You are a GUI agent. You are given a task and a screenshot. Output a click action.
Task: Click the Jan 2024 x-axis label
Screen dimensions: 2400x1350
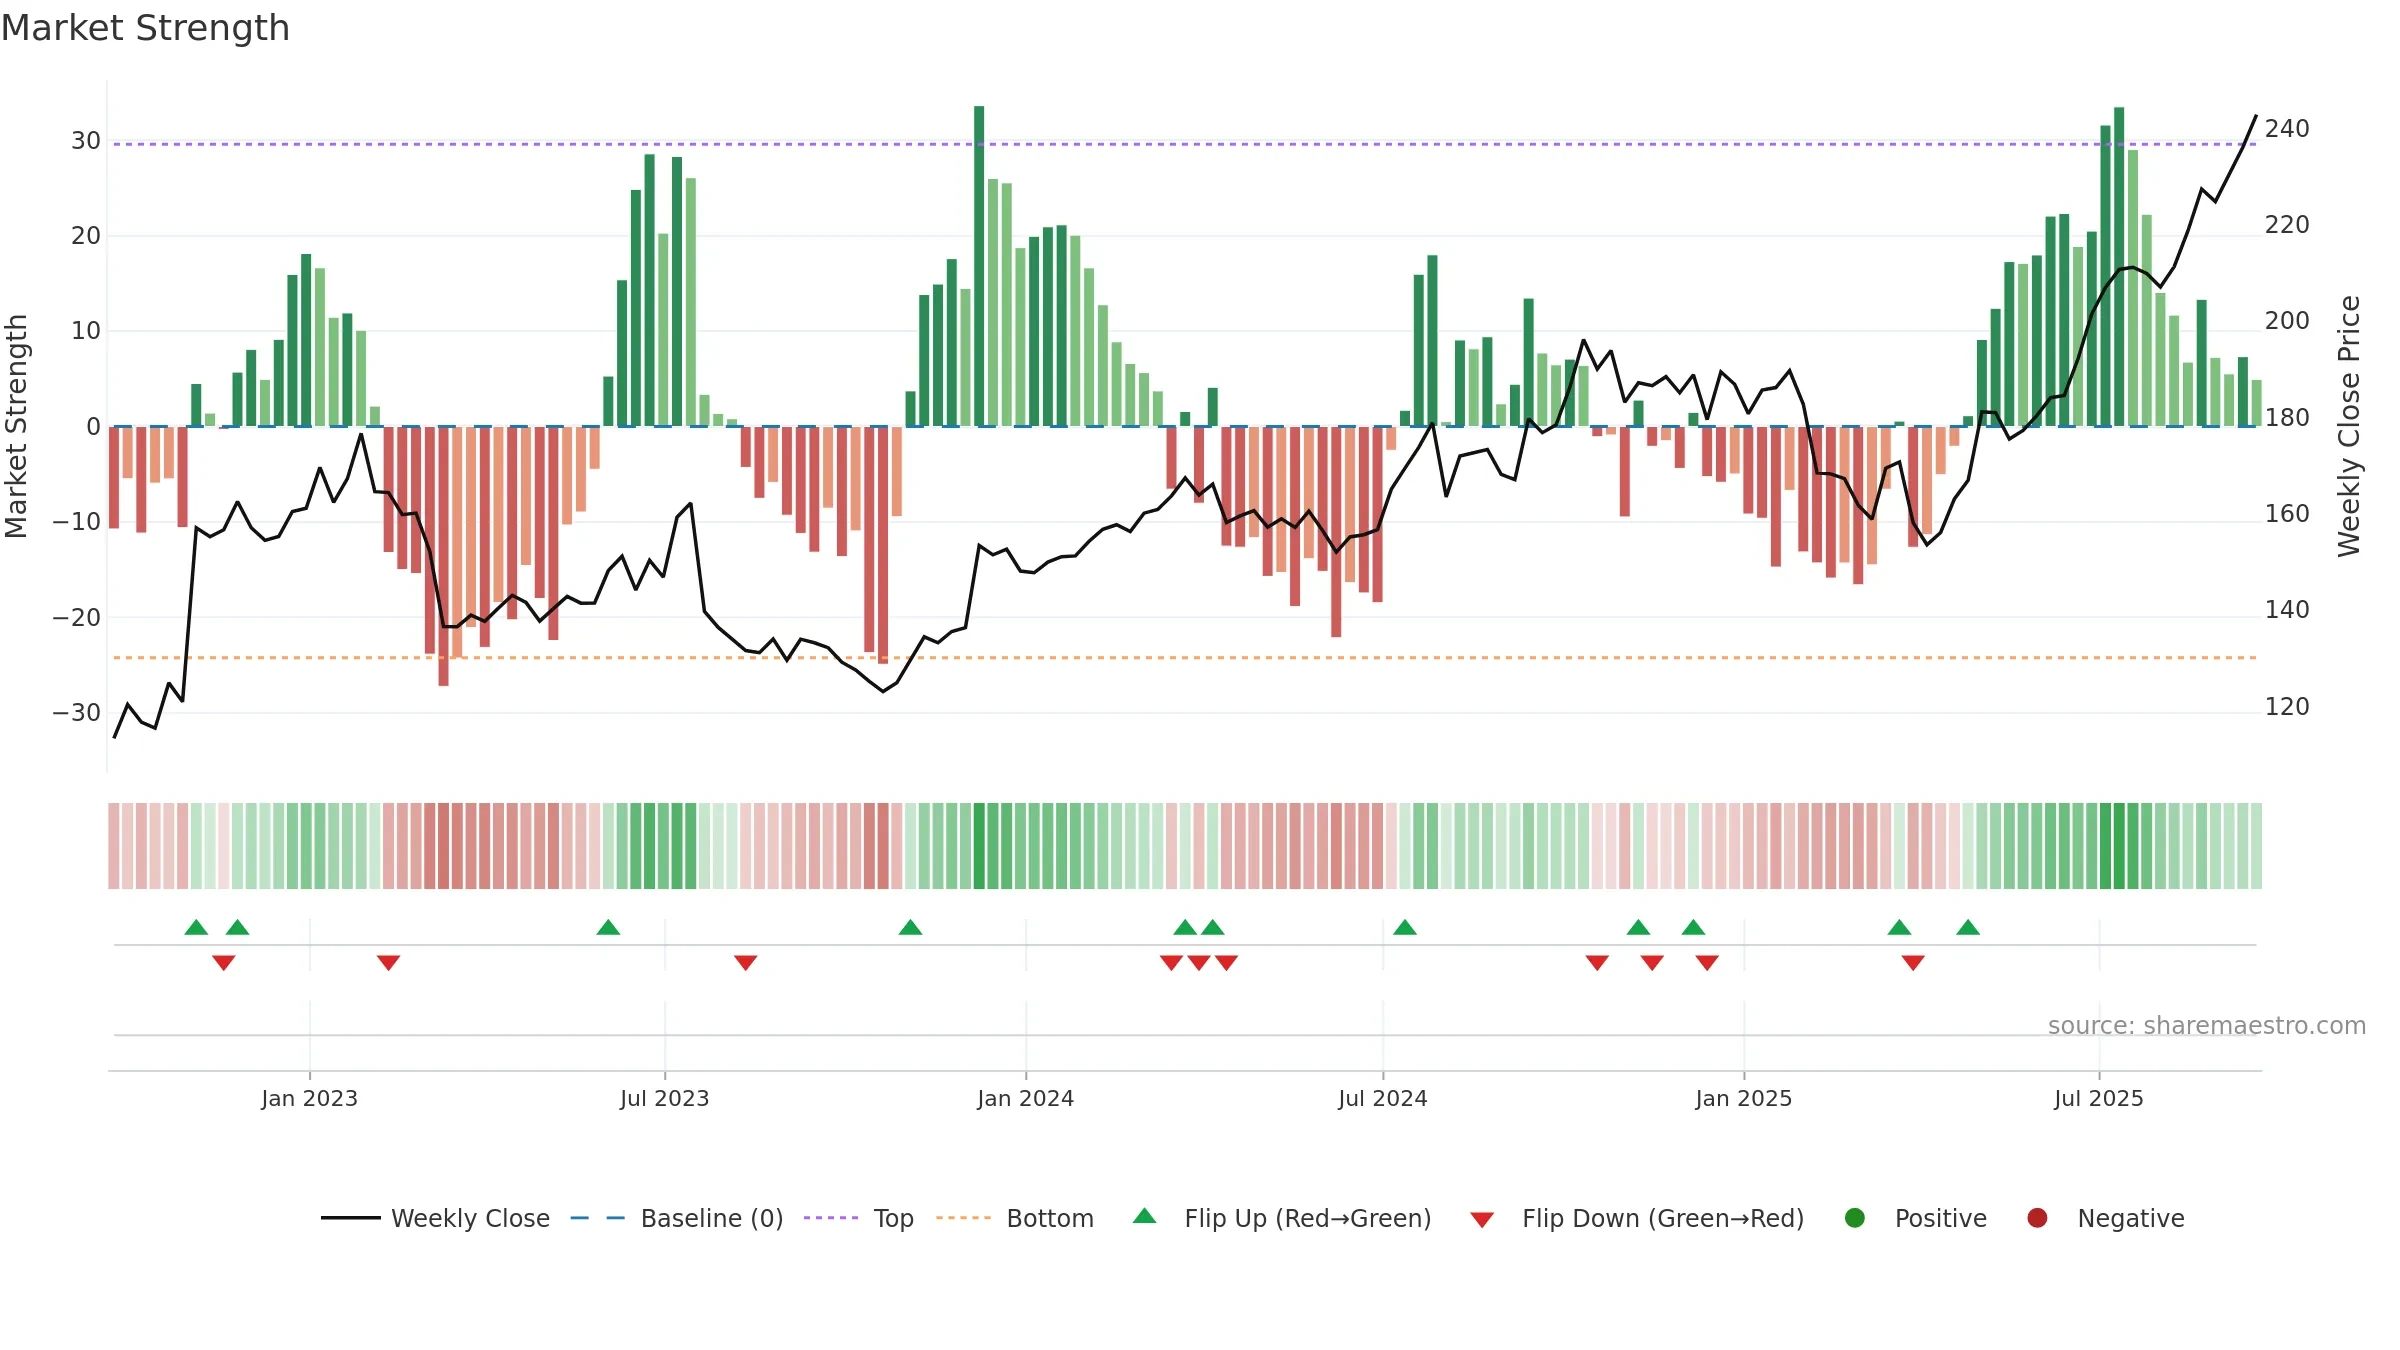(x=1025, y=1098)
